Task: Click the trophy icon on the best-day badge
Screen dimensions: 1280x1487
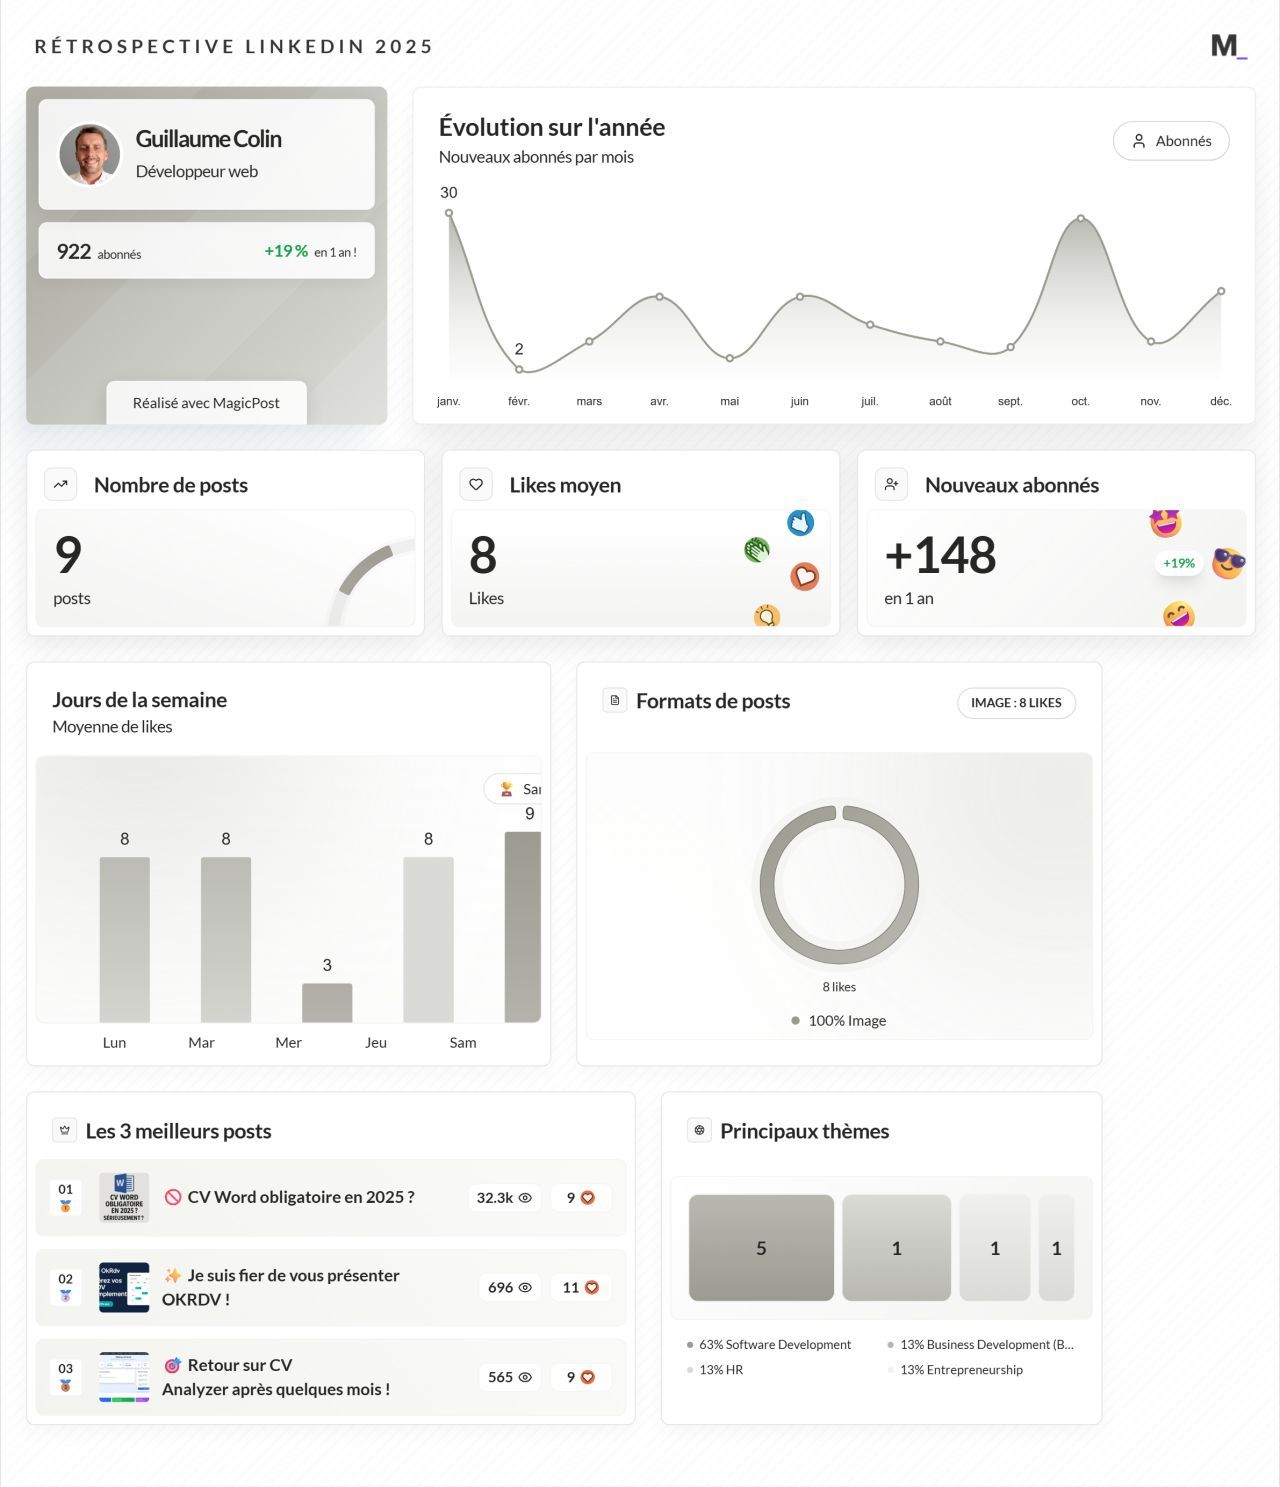Action: [506, 789]
